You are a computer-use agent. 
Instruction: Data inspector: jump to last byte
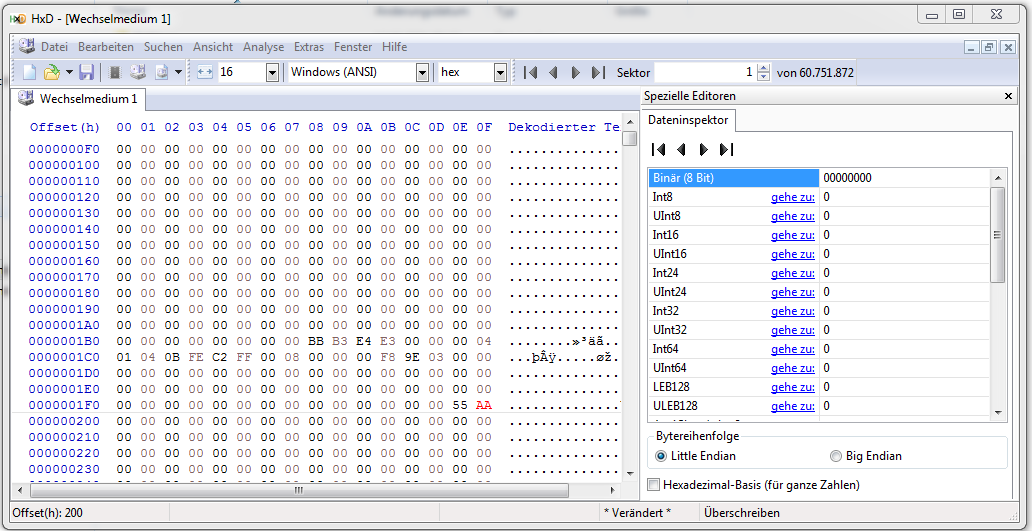point(727,150)
